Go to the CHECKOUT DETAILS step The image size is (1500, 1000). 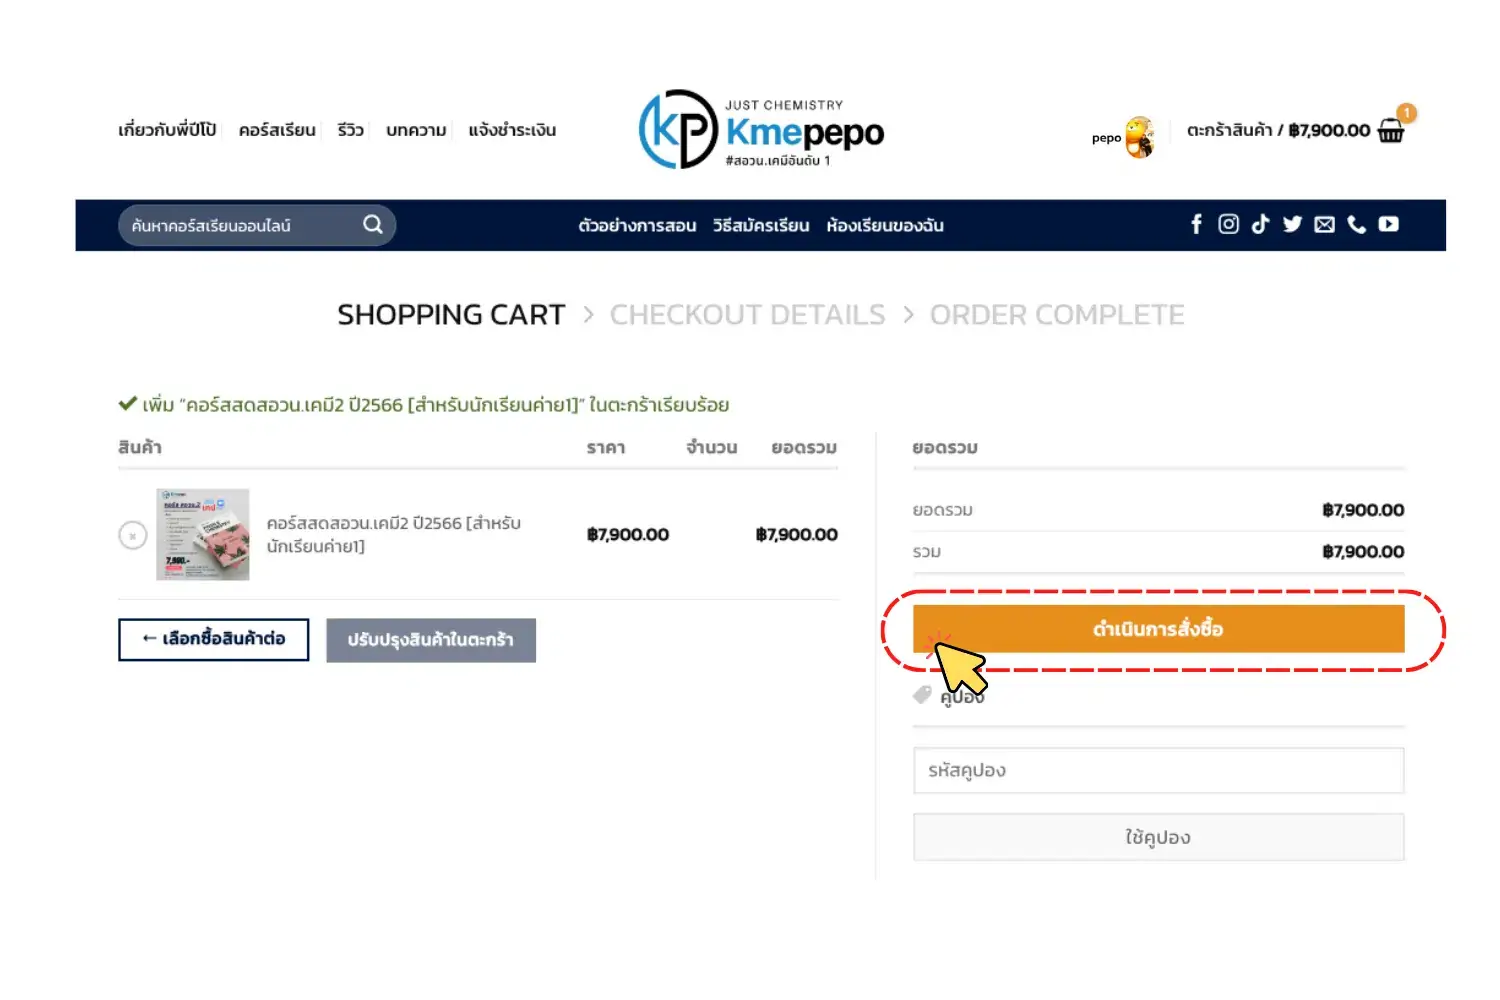click(x=747, y=315)
